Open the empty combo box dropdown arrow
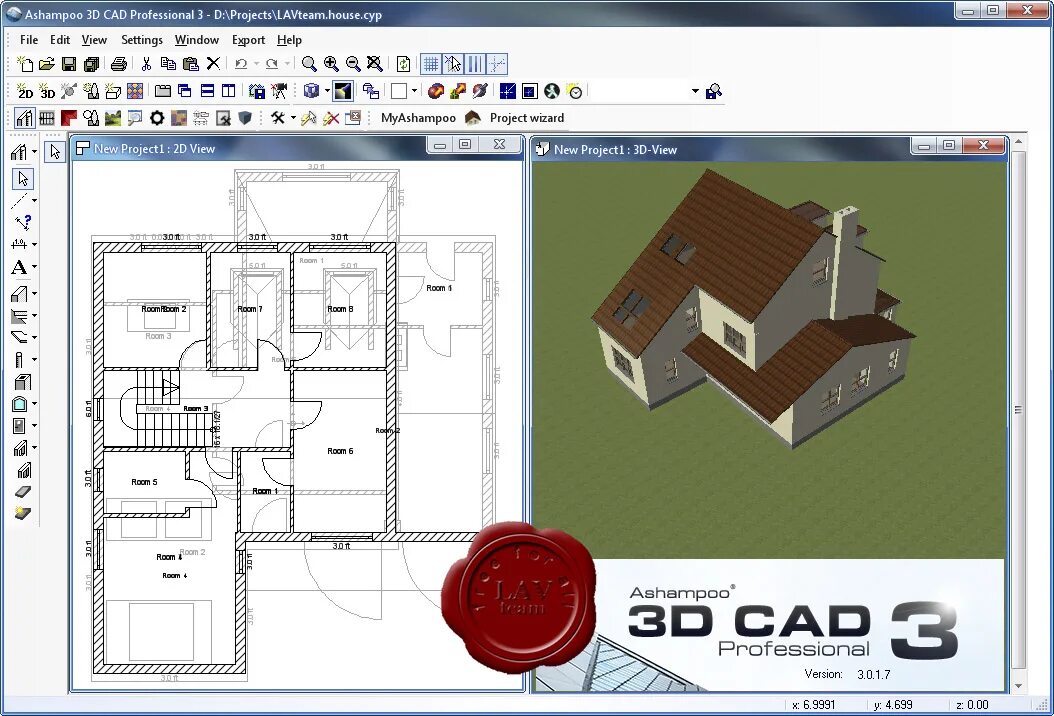Viewport: 1054px width, 716px height. coord(695,91)
